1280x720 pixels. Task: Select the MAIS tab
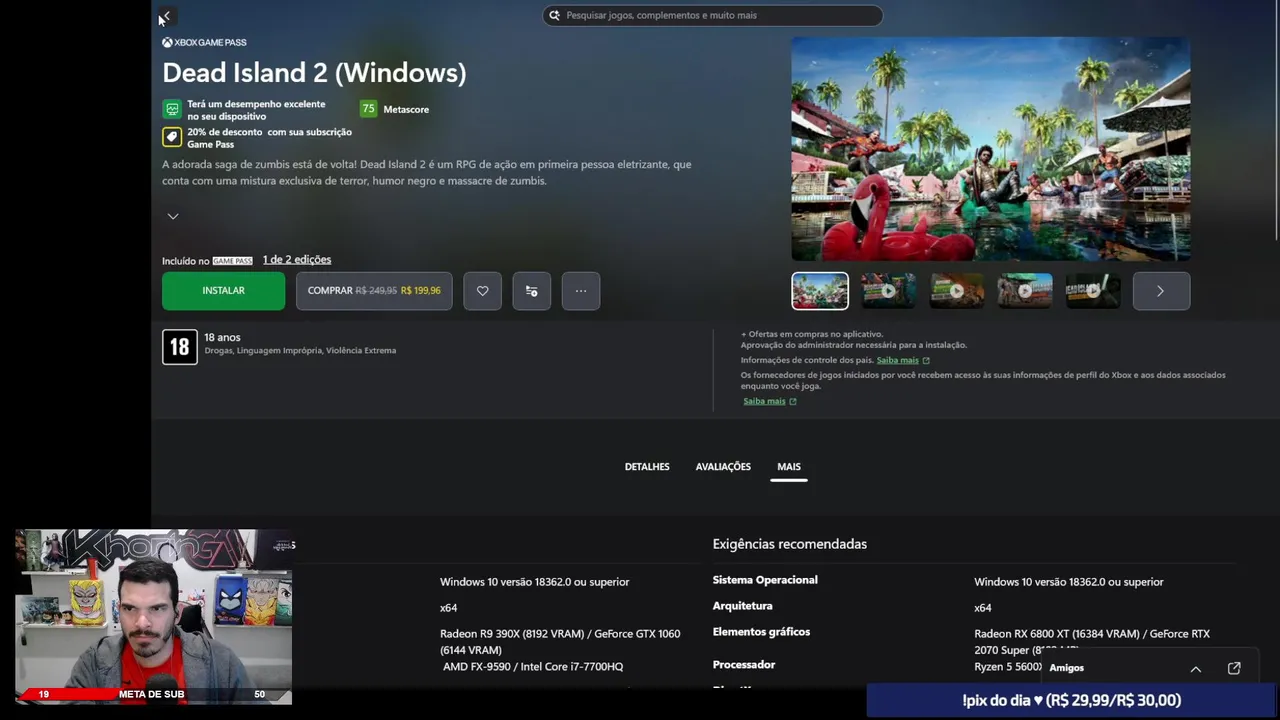tap(789, 467)
